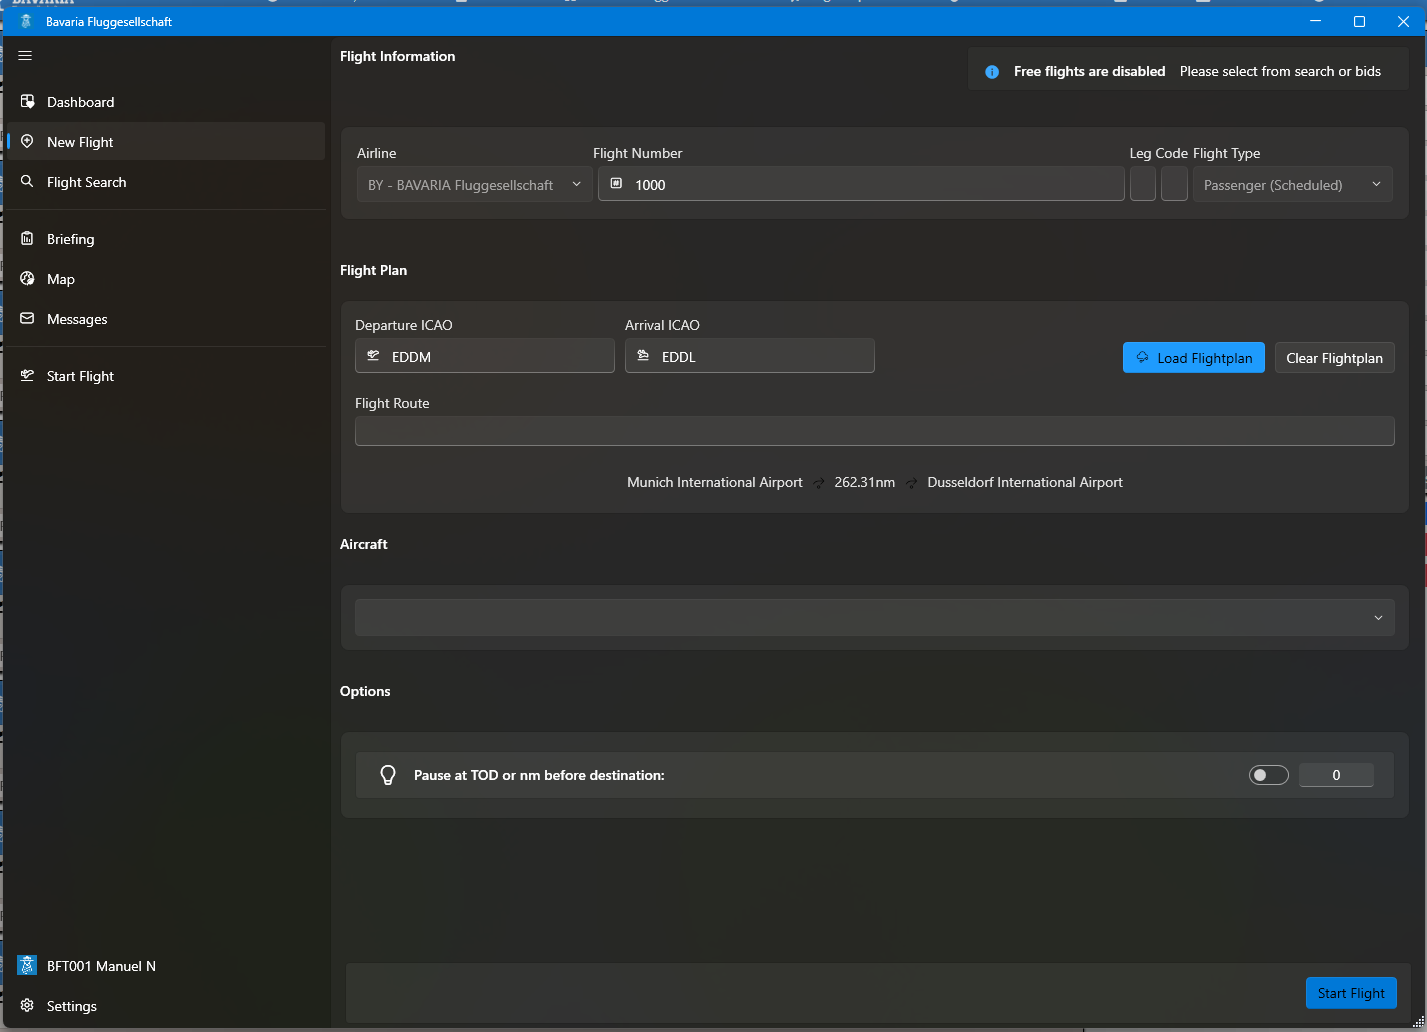Open the Flight Type dropdown
Image resolution: width=1427 pixels, height=1032 pixels.
click(1292, 185)
